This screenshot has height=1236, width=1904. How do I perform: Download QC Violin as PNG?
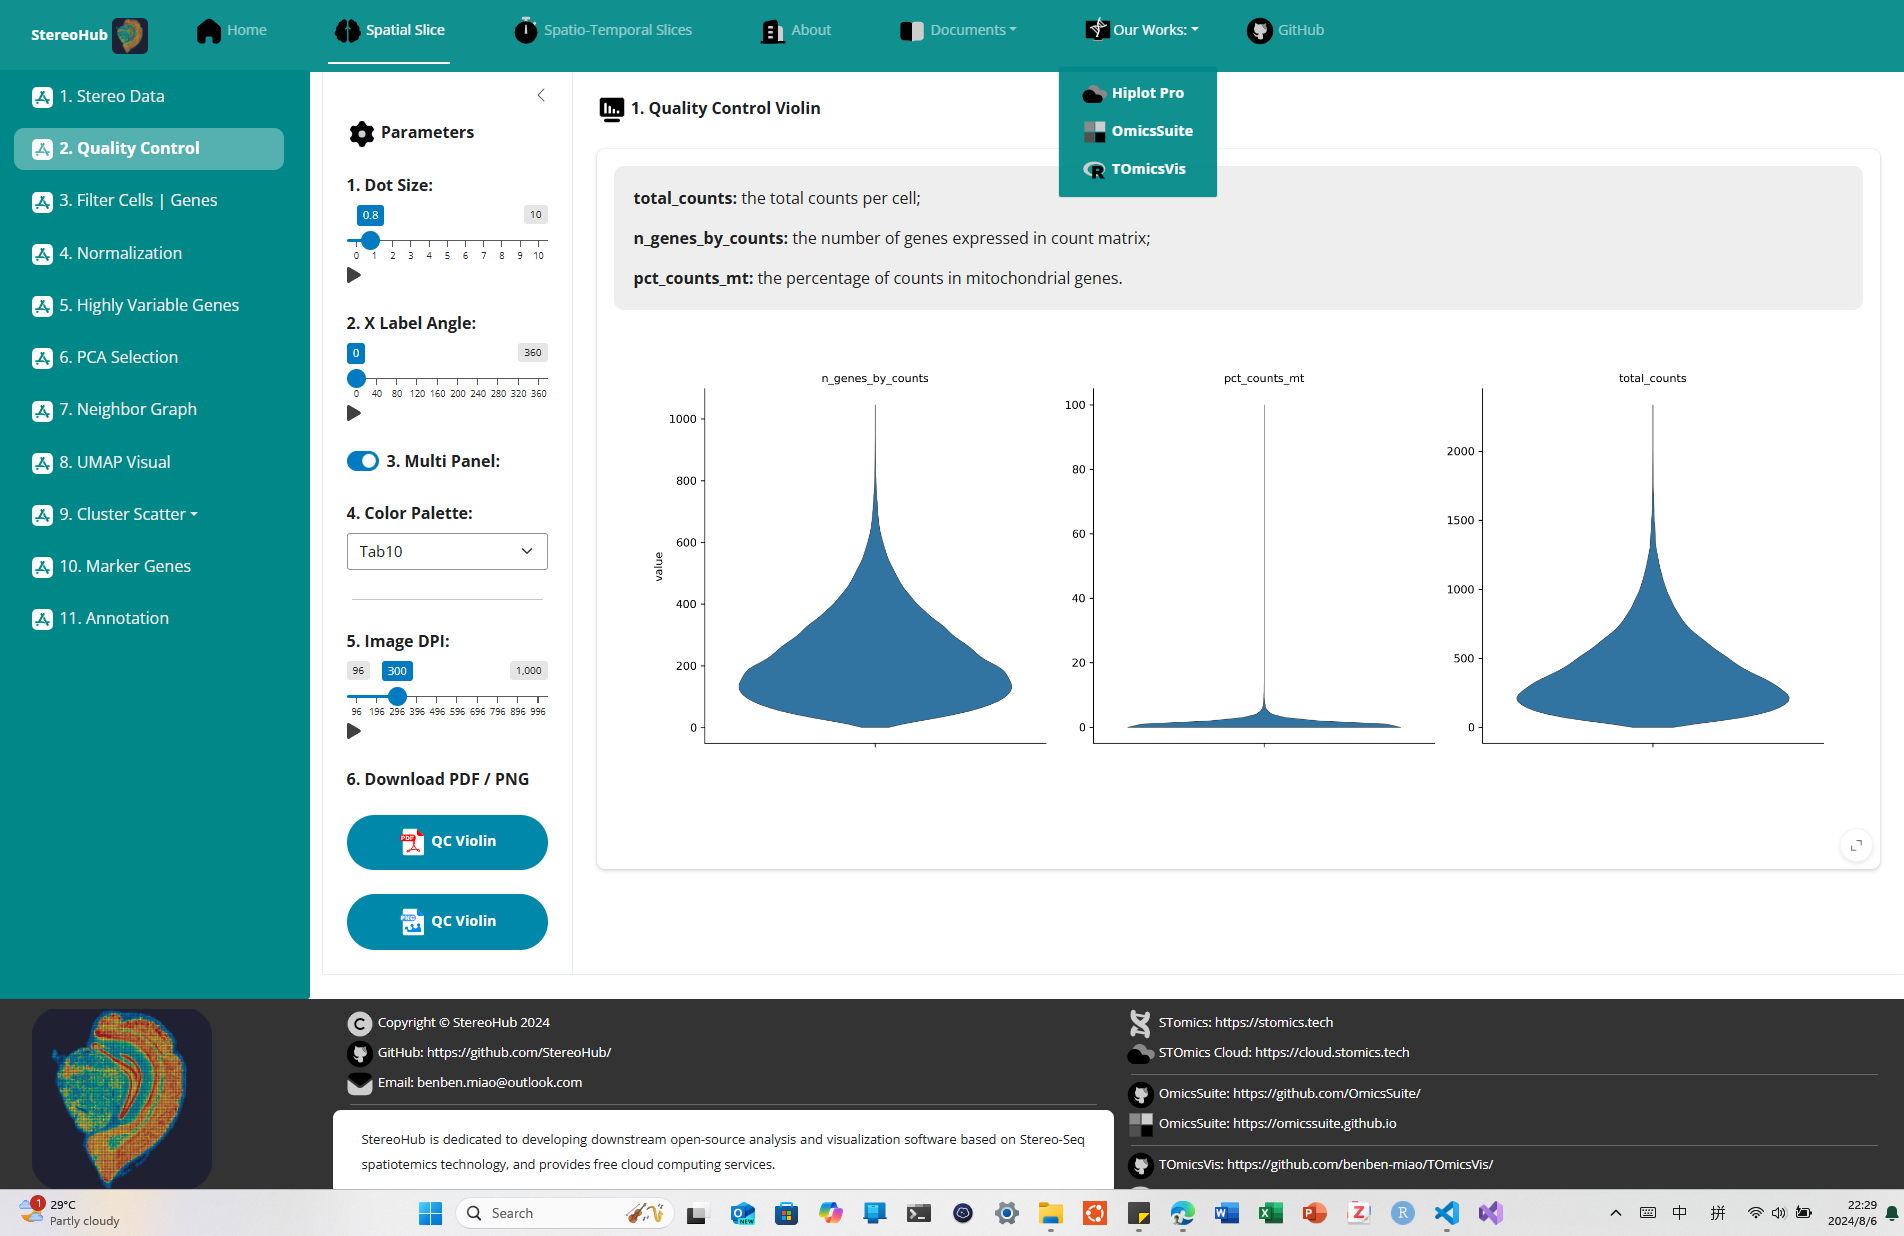coord(447,922)
